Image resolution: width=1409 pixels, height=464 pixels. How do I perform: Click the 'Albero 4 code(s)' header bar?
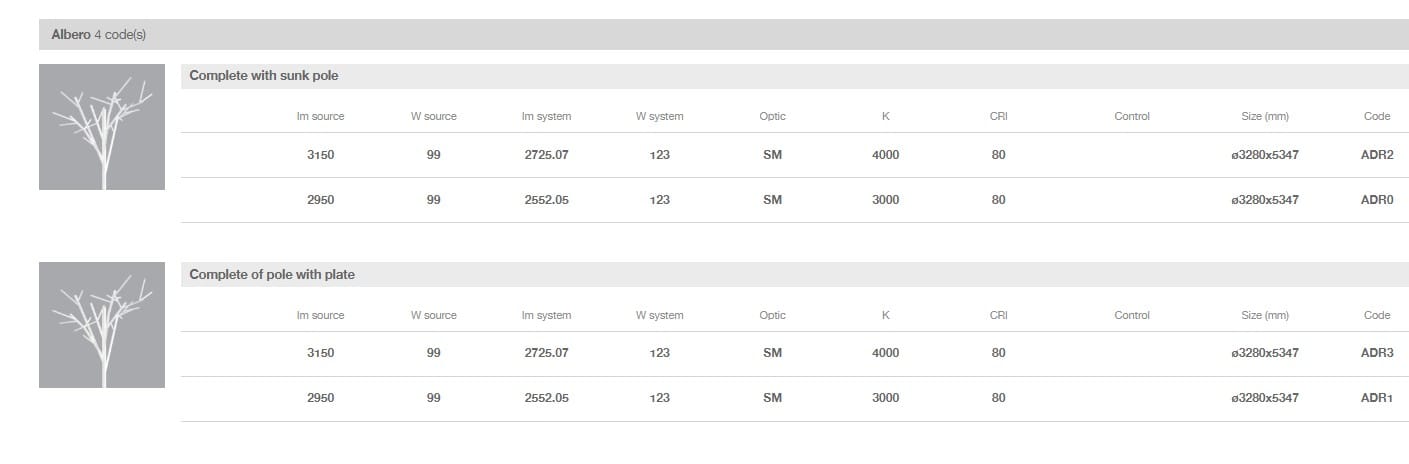(x=100, y=35)
